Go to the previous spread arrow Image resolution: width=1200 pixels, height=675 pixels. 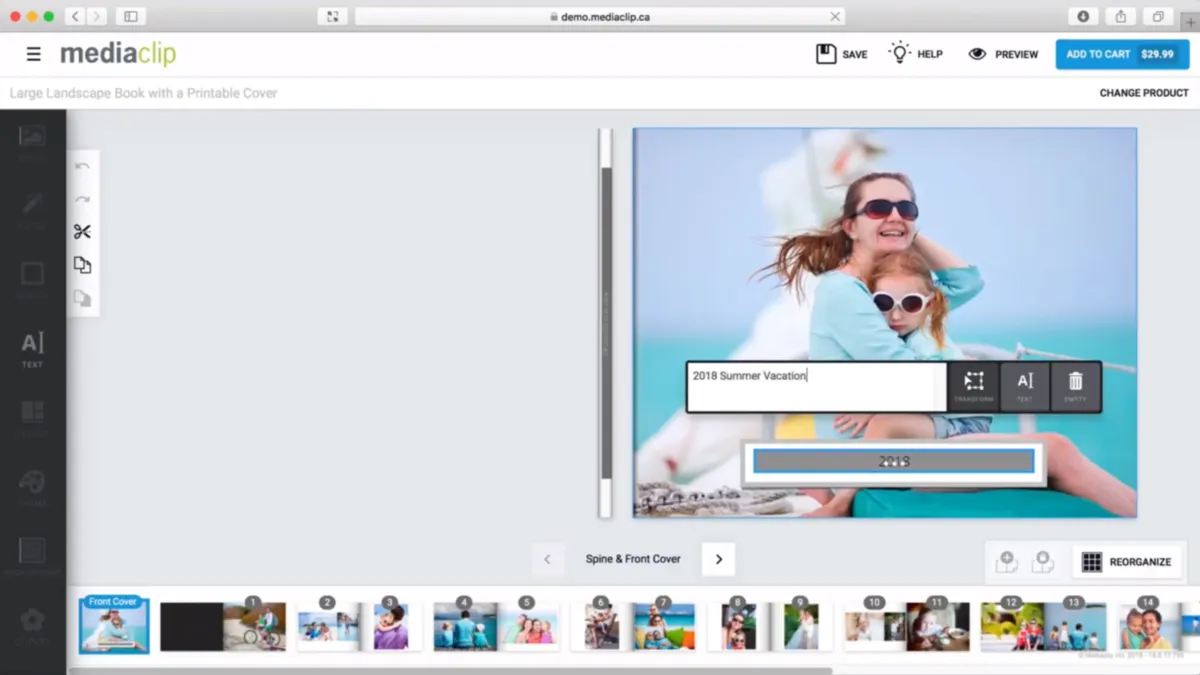(547, 559)
